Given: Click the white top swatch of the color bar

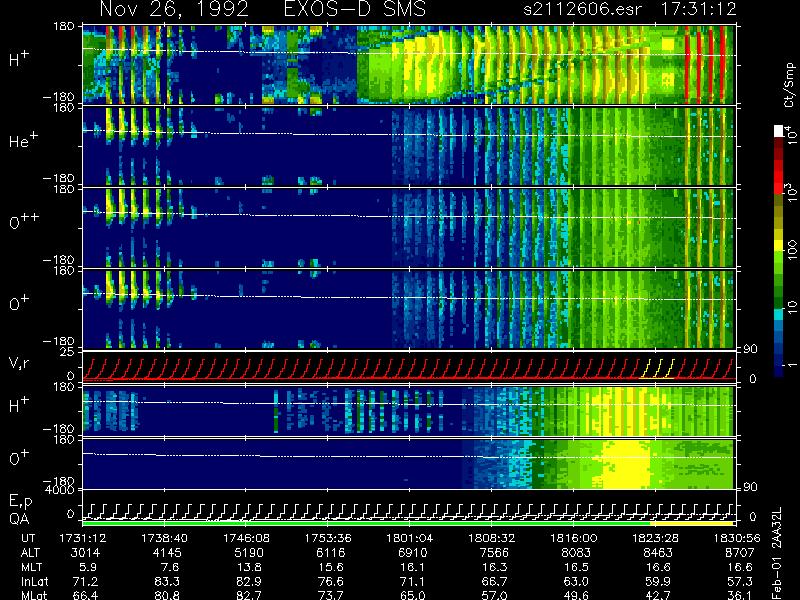Looking at the screenshot, I should click(779, 131).
